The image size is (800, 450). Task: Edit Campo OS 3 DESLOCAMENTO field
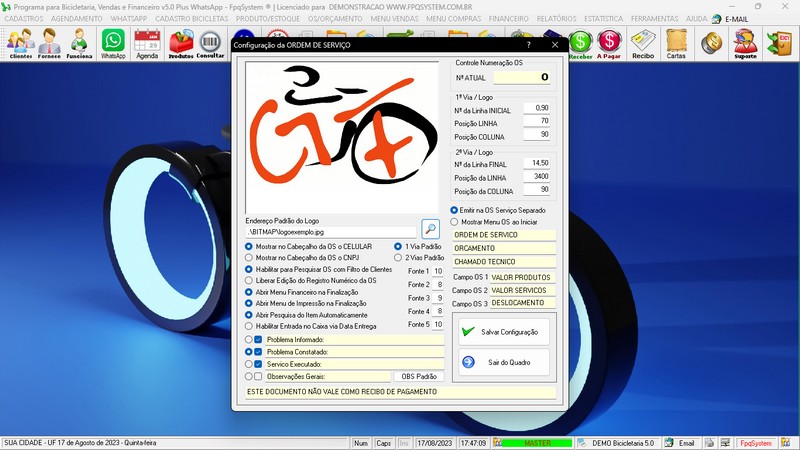pyautogui.click(x=522, y=303)
